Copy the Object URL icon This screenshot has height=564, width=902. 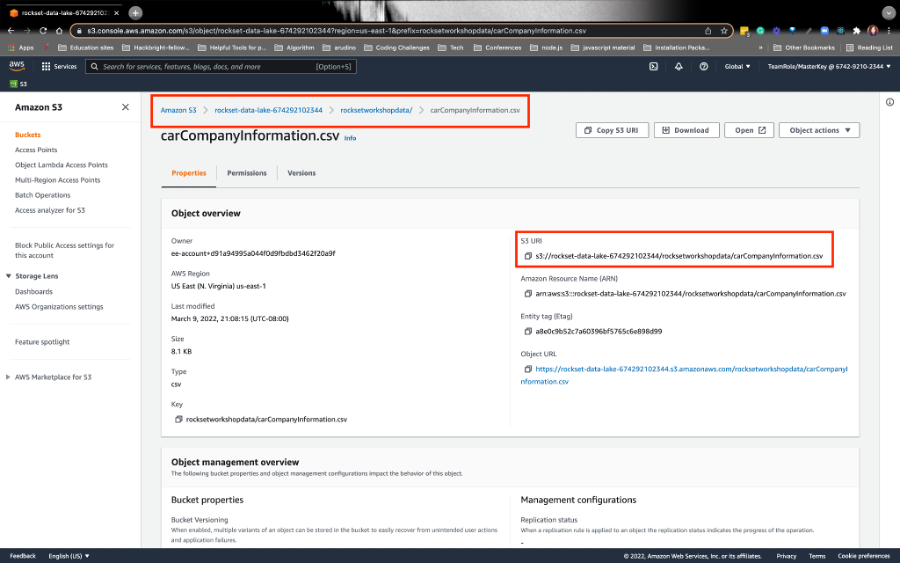pos(528,369)
